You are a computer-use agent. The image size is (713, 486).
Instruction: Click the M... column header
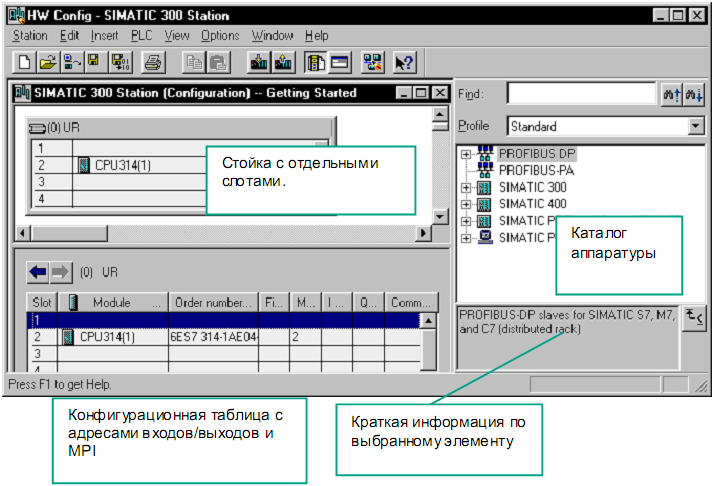click(x=306, y=302)
